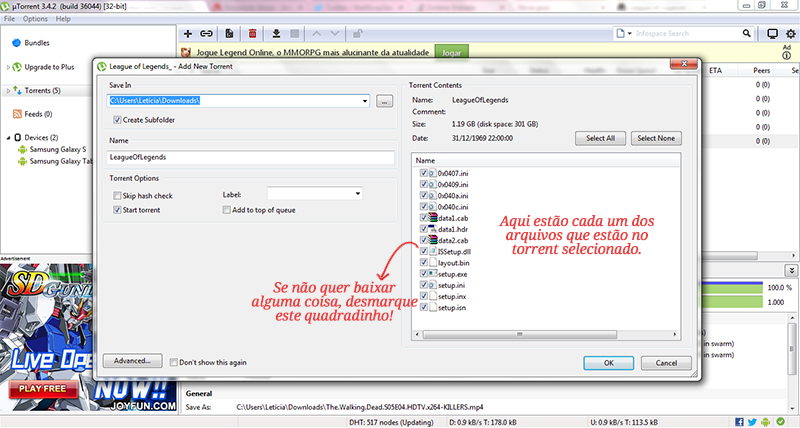Toggle Start torrent checkbox
This screenshot has width=800, height=428.
click(x=117, y=210)
